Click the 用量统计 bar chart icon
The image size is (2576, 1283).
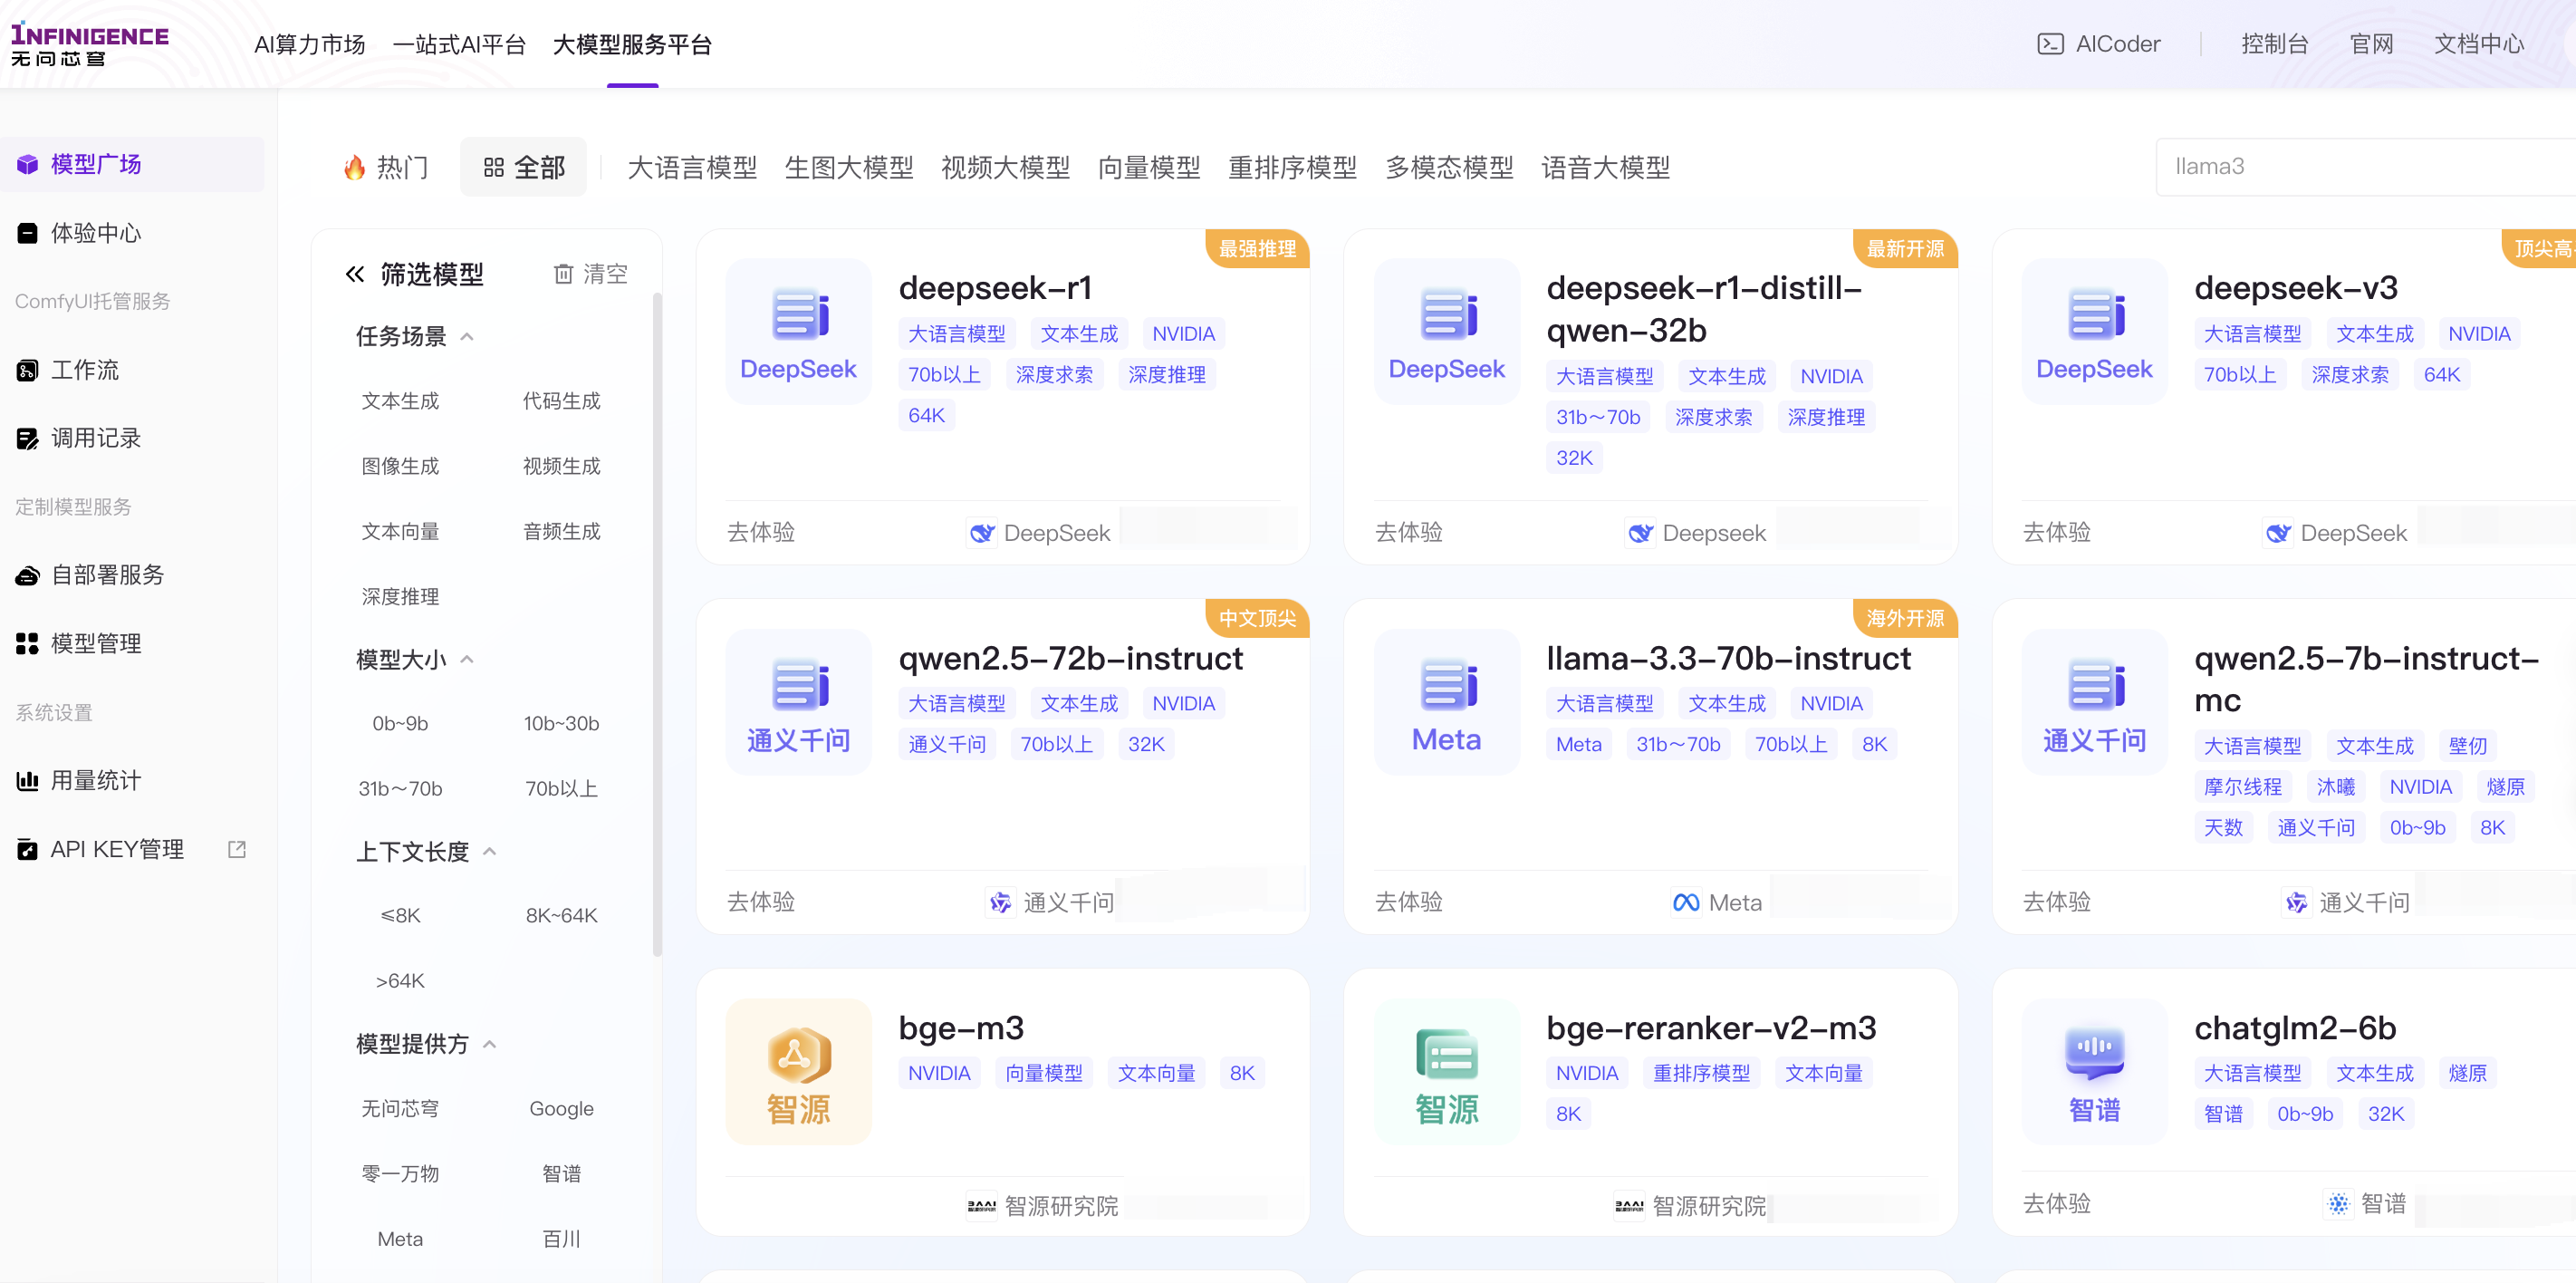point(27,780)
